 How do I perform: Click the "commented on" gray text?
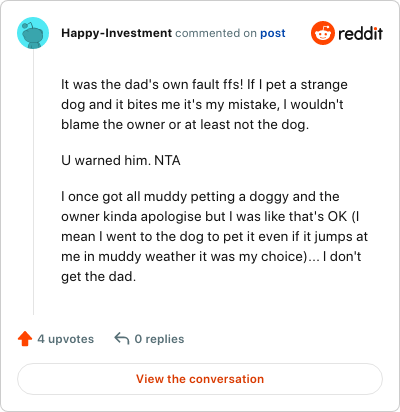[216, 33]
